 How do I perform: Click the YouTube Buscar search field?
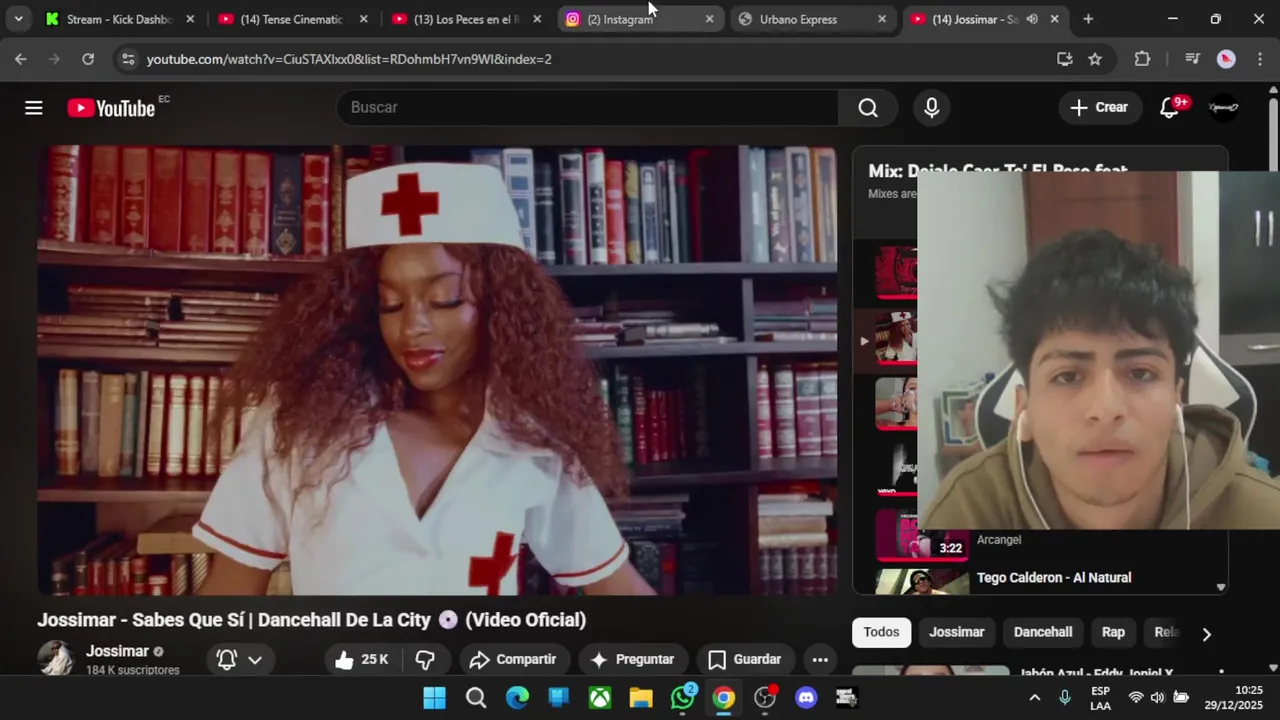click(588, 108)
